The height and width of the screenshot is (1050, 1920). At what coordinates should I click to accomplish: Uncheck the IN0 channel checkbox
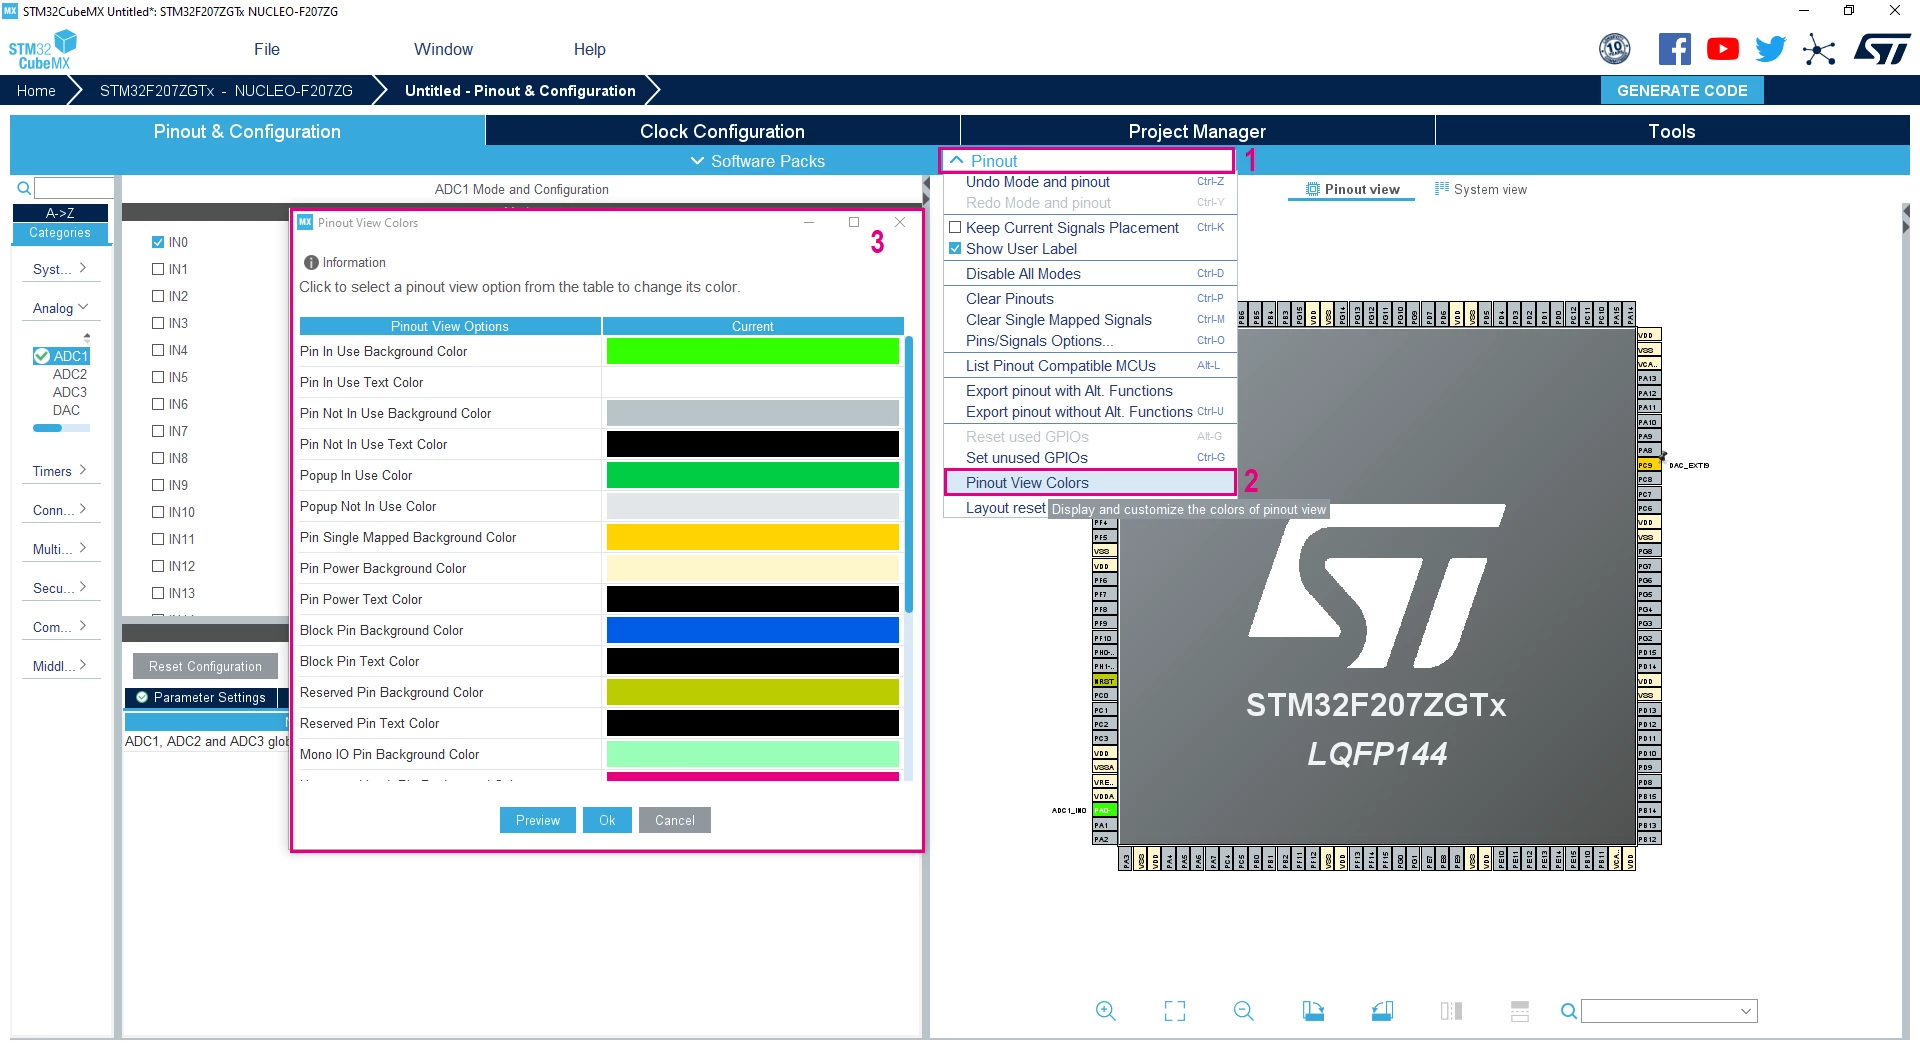click(158, 242)
